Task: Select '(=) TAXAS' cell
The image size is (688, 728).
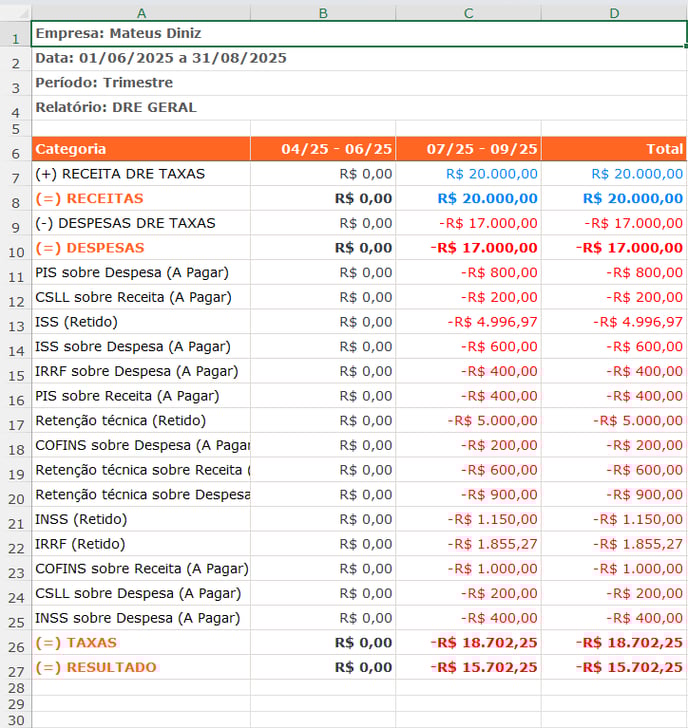Action: click(x=141, y=643)
